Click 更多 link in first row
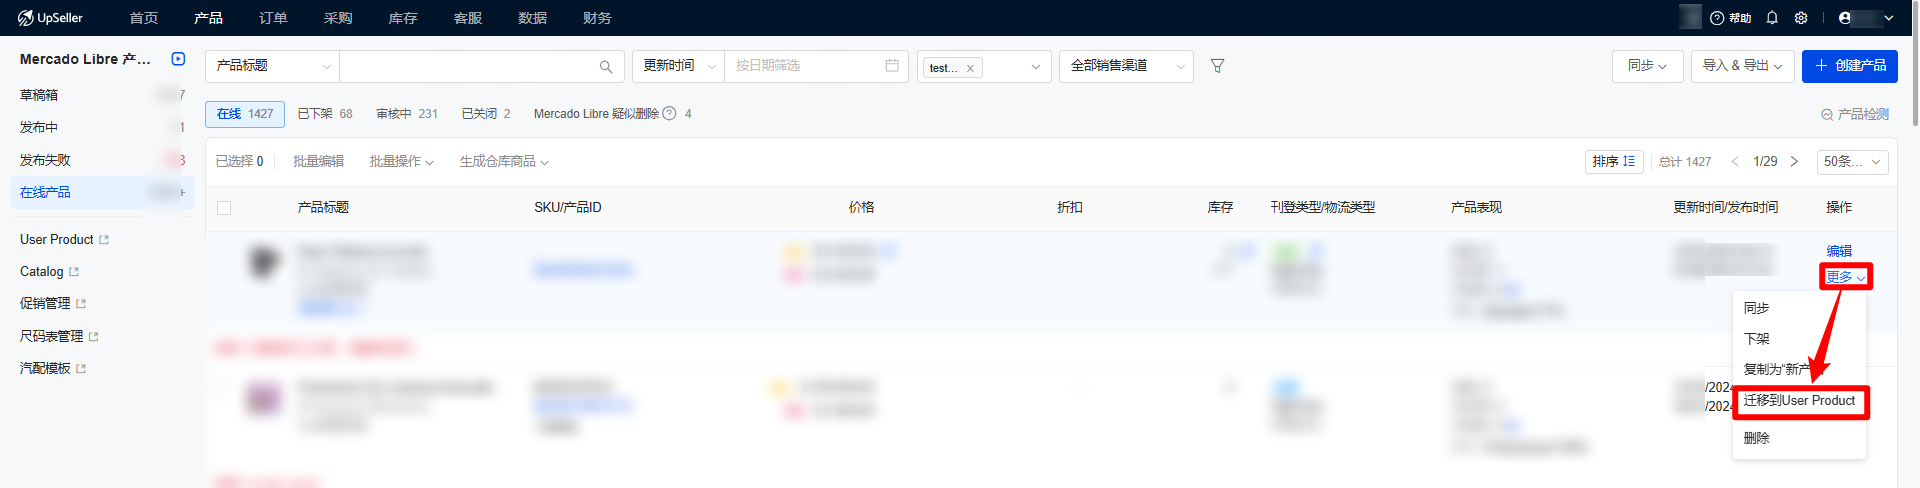The width and height of the screenshot is (1920, 488). [x=1845, y=277]
